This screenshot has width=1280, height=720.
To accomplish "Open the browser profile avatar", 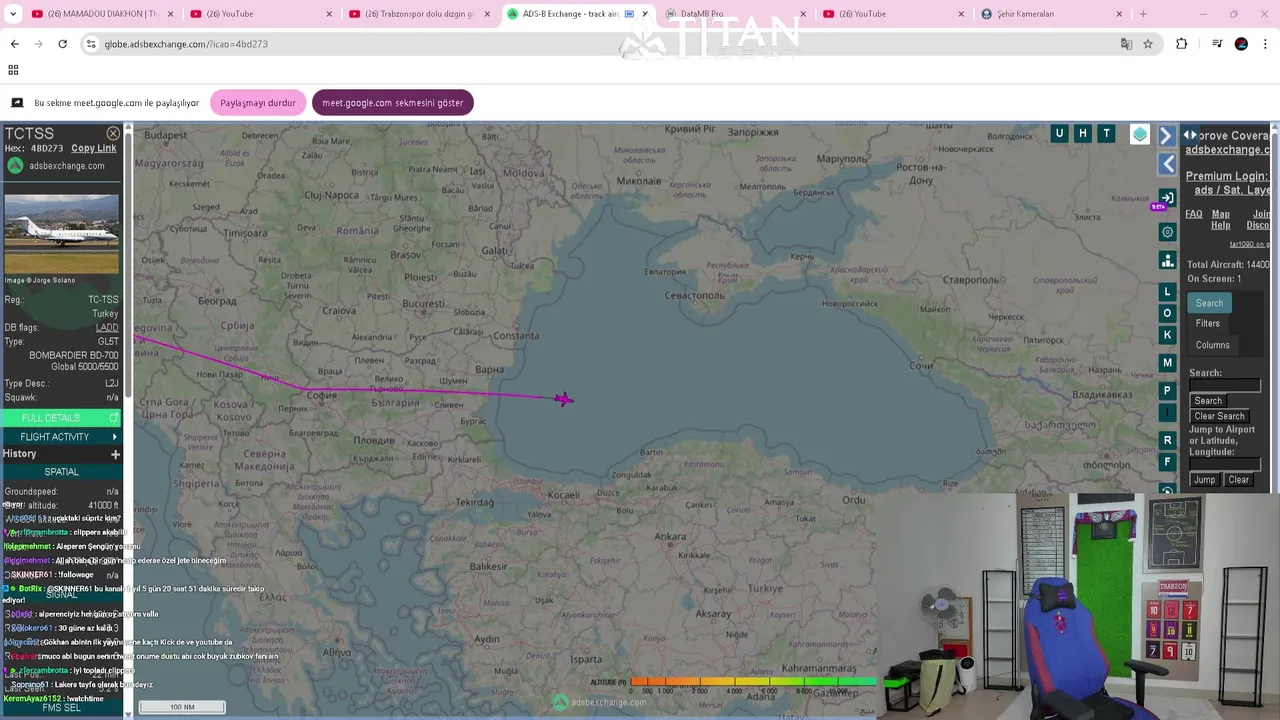I will pyautogui.click(x=1241, y=44).
